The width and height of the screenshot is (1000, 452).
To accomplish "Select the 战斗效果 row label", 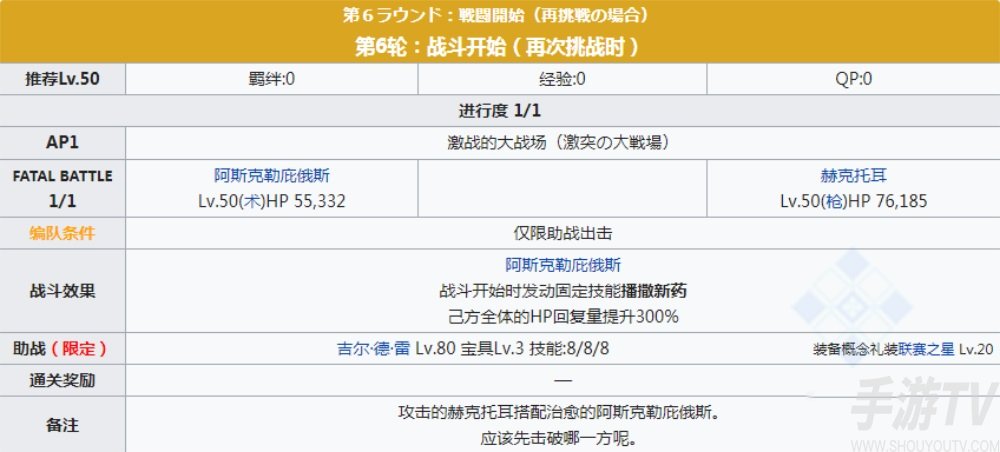I will [62, 291].
